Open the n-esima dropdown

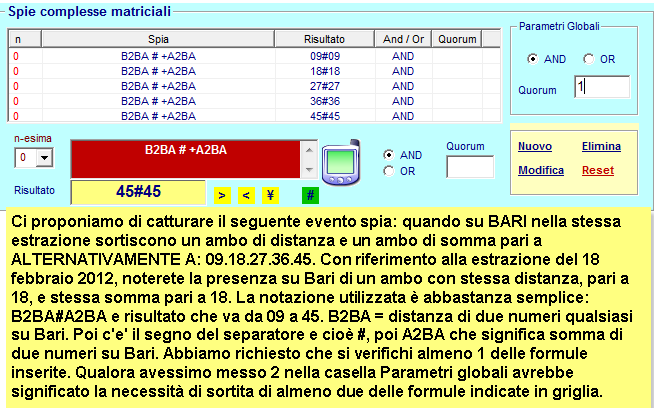coord(44,158)
